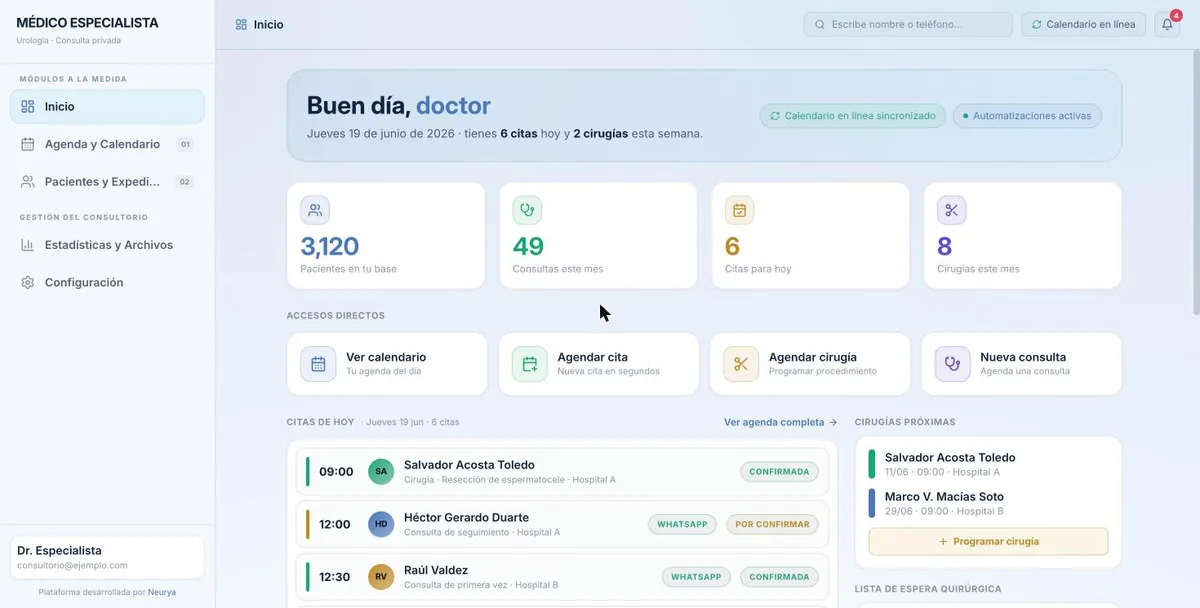Click the Inicio breadcrumb title in header
This screenshot has width=1200, height=608.
(x=268, y=24)
